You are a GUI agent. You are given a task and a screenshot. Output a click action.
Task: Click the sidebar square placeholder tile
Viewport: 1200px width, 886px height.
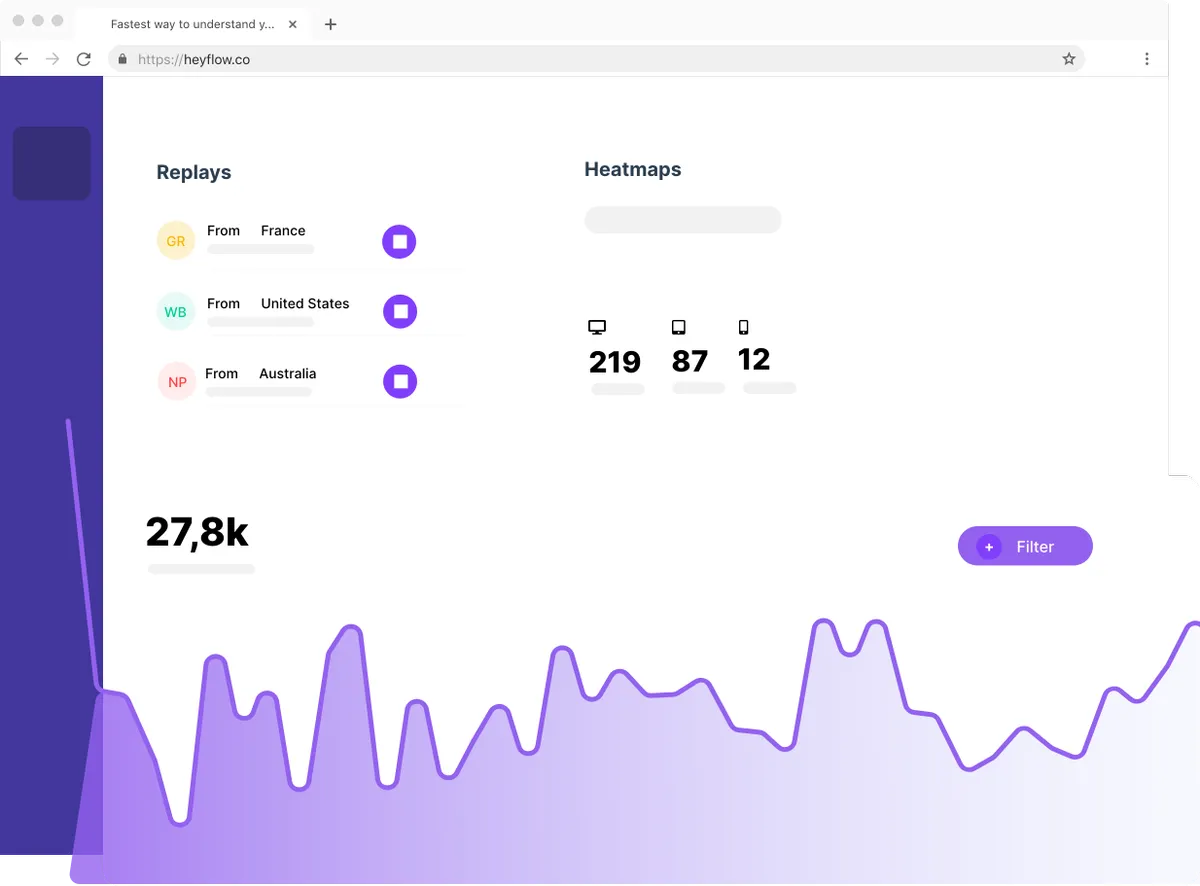tap(51, 163)
